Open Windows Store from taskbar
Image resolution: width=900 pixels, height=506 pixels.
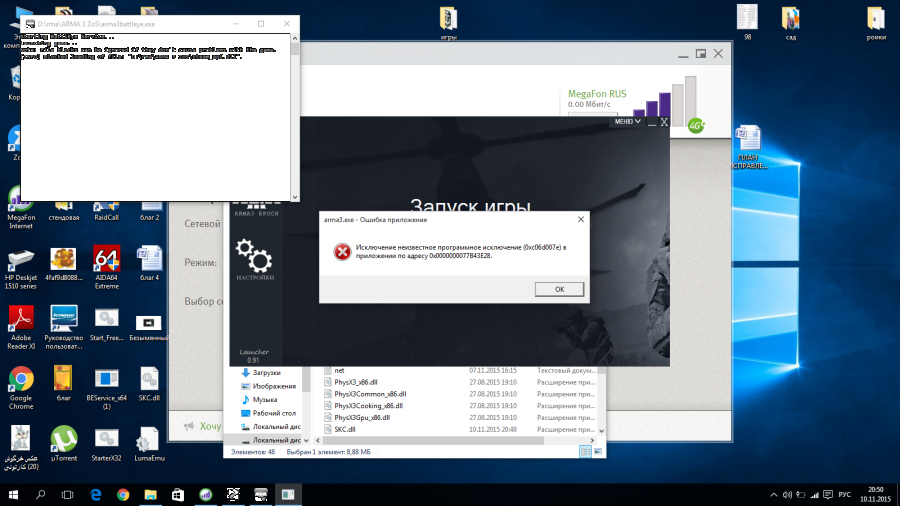coord(178,495)
